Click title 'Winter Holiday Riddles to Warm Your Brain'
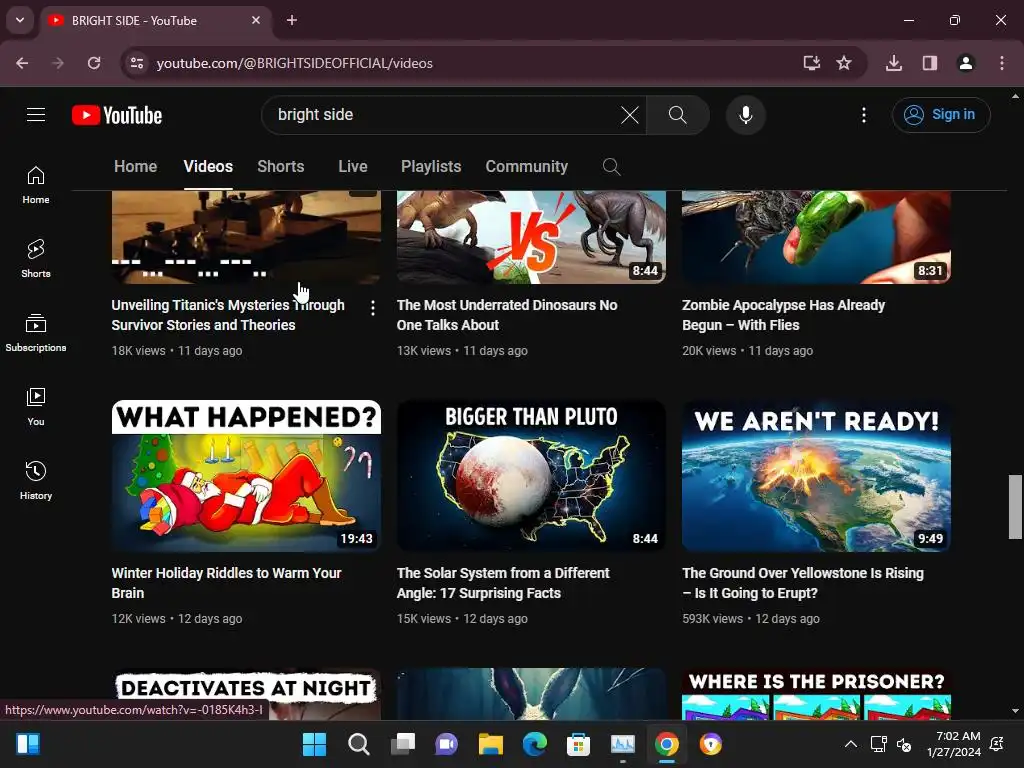Image resolution: width=1024 pixels, height=768 pixels. point(226,583)
